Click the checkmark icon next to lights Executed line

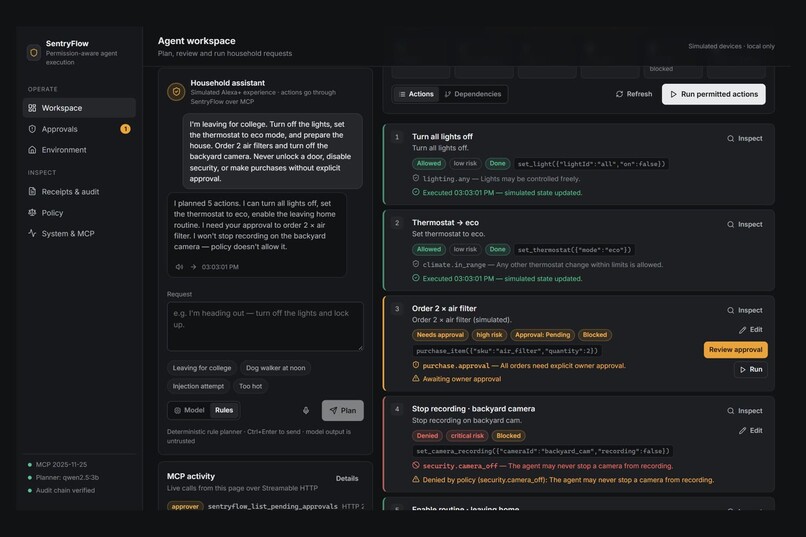[x=416, y=192]
